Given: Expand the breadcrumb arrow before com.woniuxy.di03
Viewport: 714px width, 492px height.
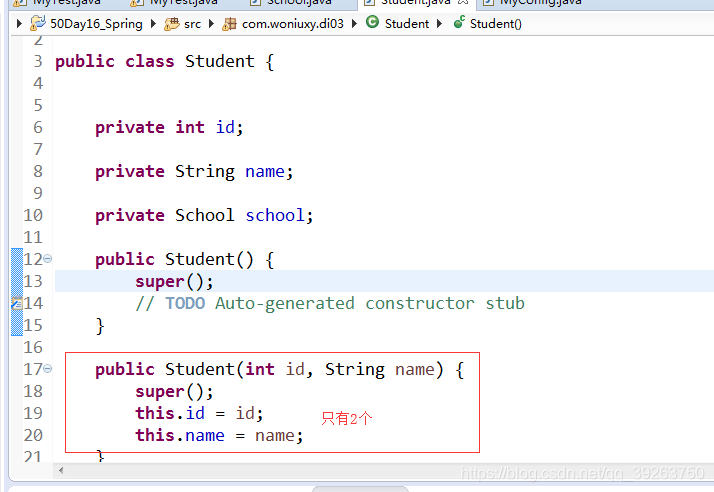Looking at the screenshot, I should tap(211, 23).
